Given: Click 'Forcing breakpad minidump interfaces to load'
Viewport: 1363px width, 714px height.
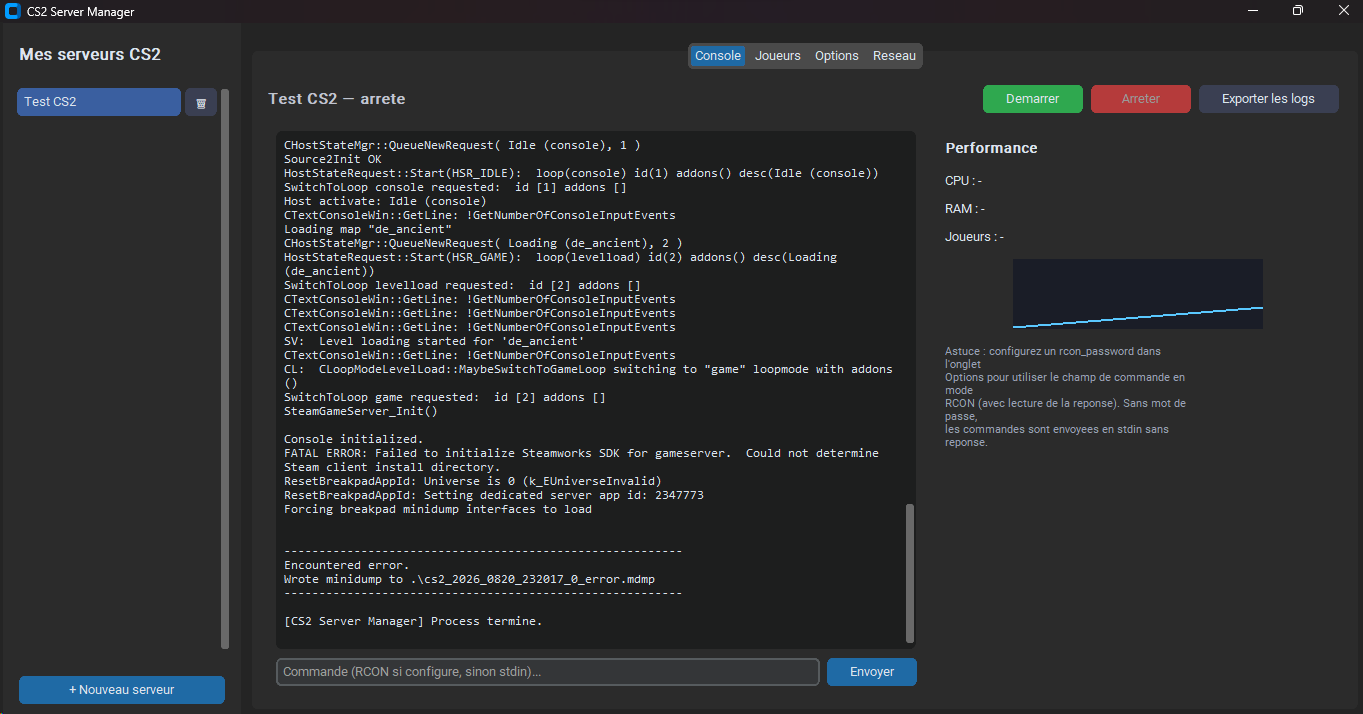Looking at the screenshot, I should [x=438, y=509].
